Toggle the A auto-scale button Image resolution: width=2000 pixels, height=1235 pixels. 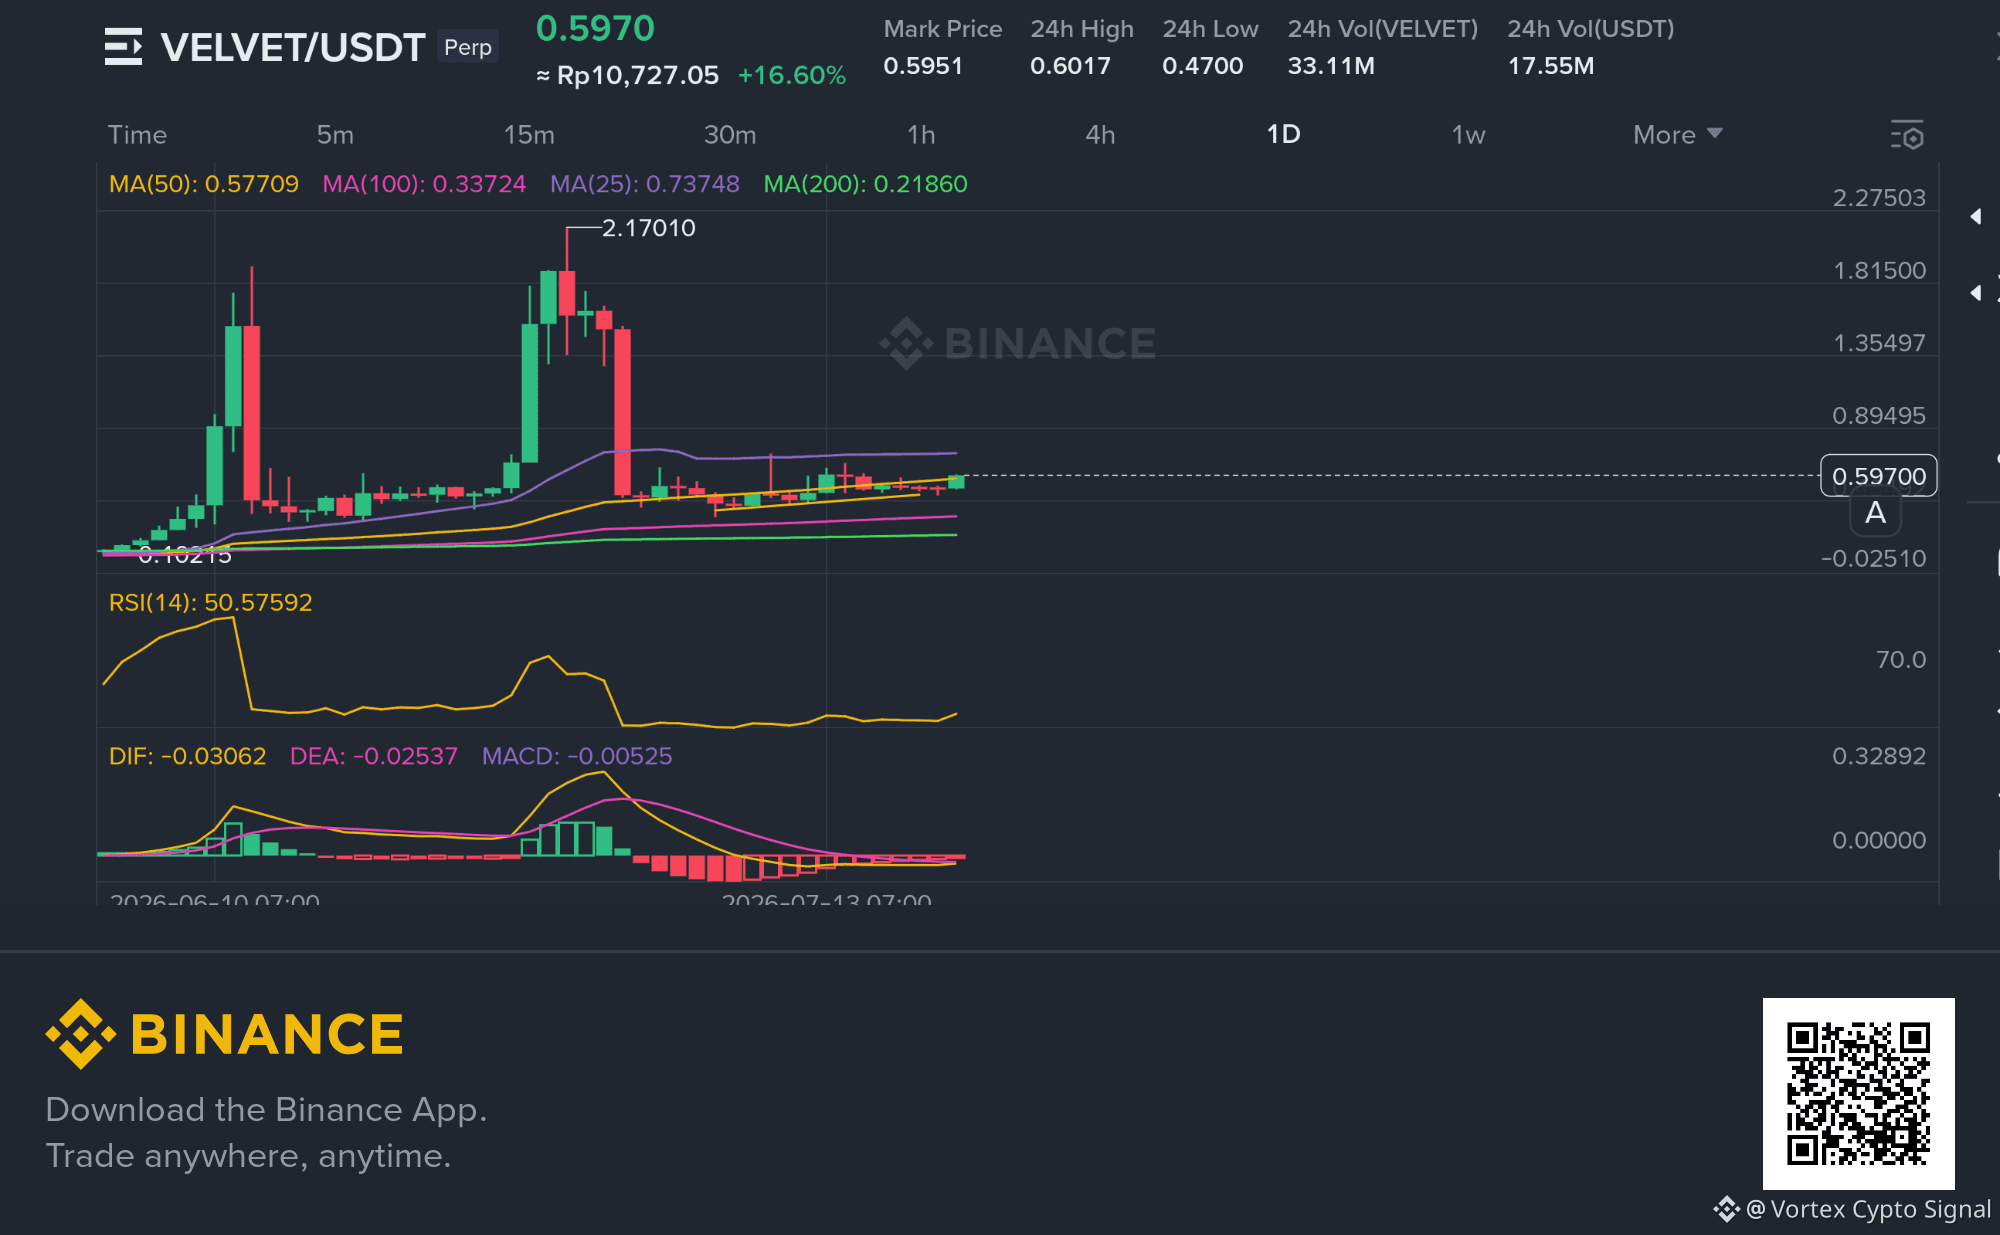tap(1875, 513)
